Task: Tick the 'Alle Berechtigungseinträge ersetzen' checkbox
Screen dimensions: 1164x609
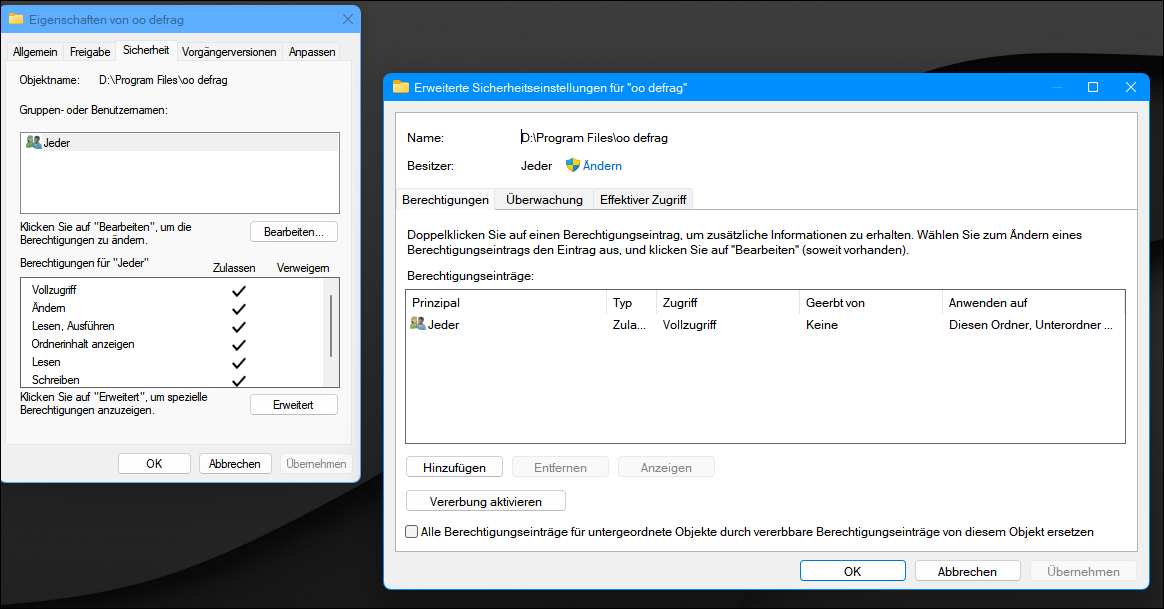Action: (411, 532)
